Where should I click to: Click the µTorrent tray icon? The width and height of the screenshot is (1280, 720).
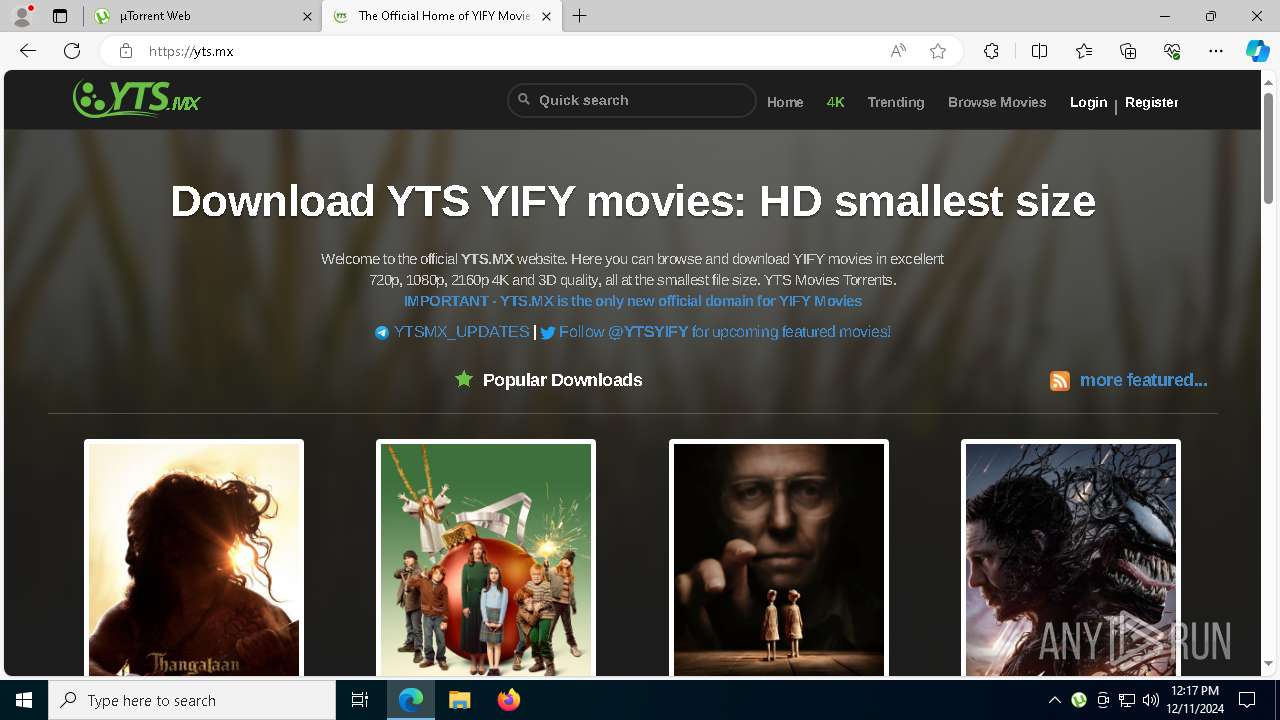coord(1079,700)
